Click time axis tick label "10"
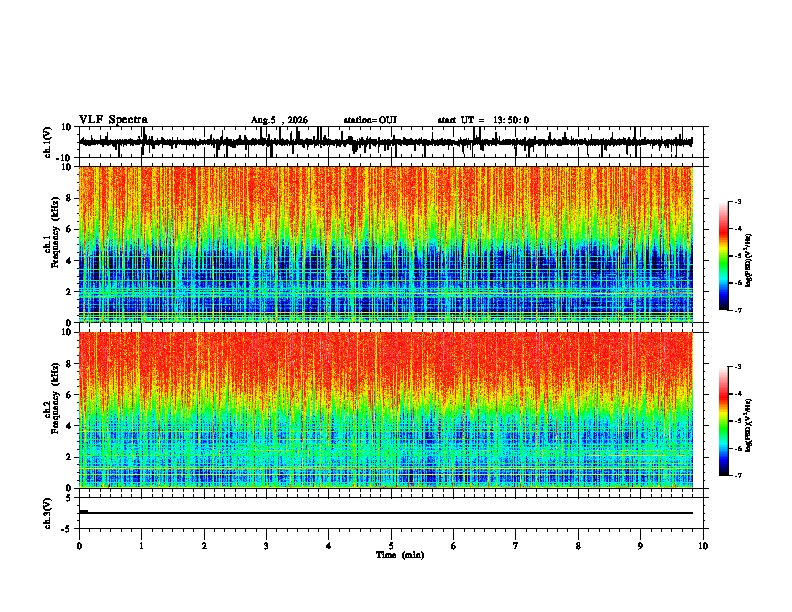 [703, 546]
